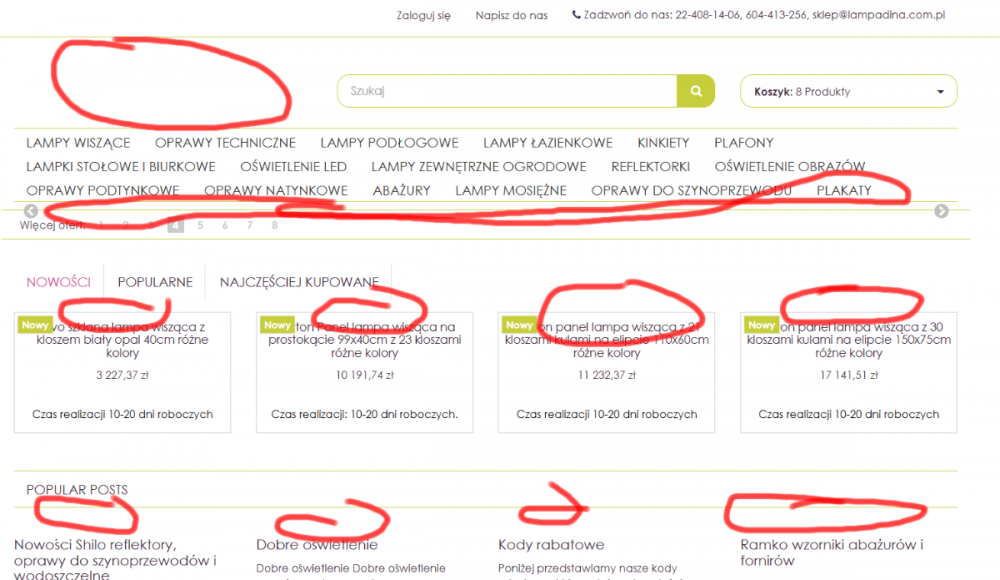This screenshot has height=580, width=1000.
Task: Expand the Koszyk cart dropdown
Action: (940, 92)
